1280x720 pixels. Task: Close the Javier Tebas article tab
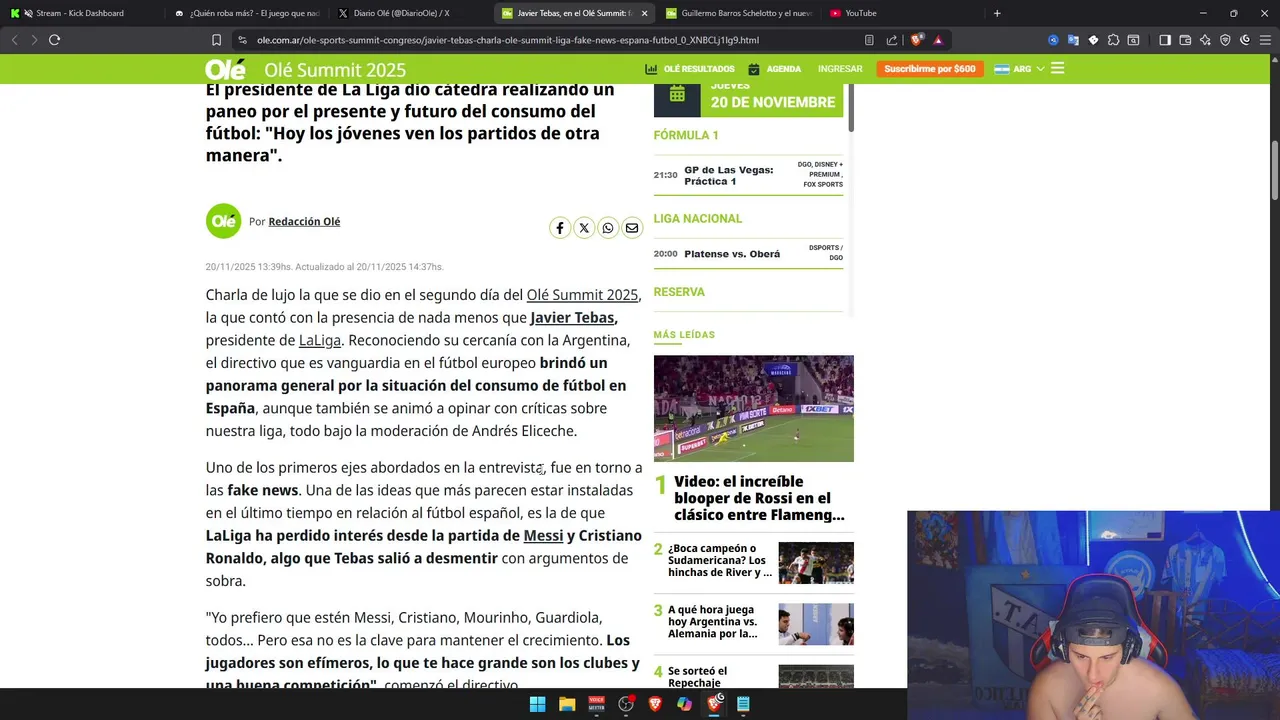pyautogui.click(x=644, y=13)
